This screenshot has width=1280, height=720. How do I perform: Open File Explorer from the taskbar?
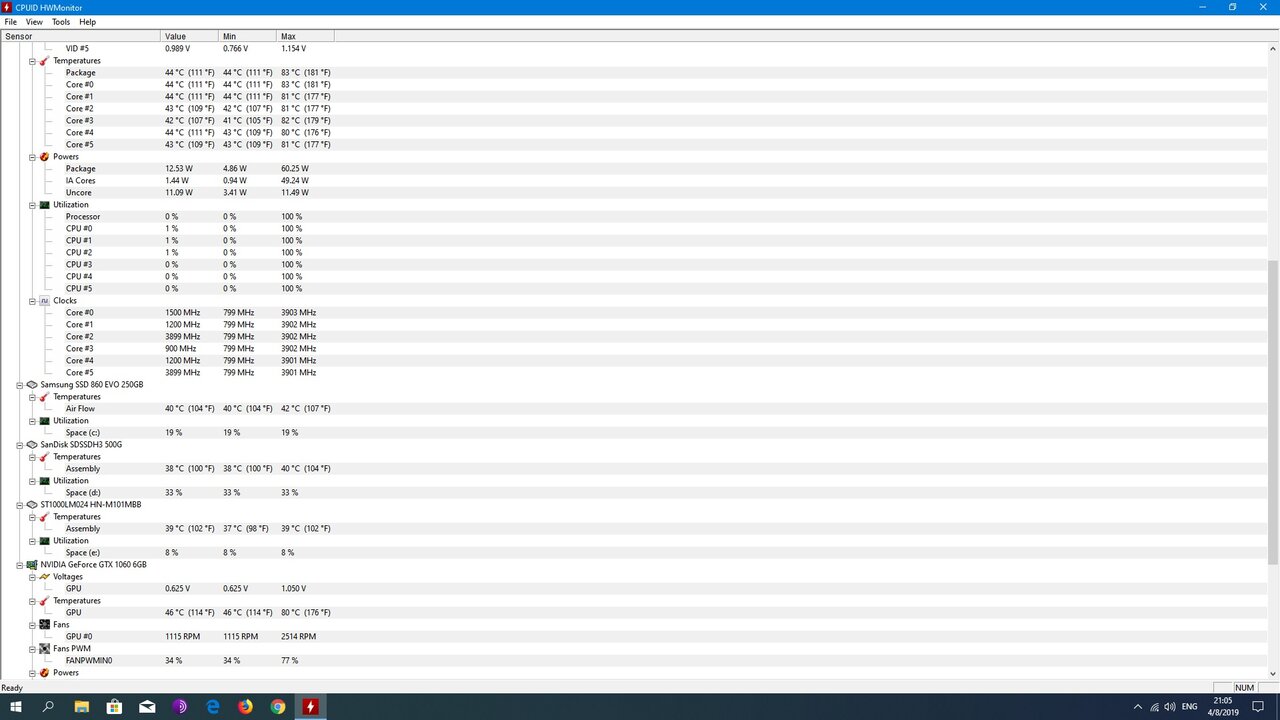click(82, 706)
